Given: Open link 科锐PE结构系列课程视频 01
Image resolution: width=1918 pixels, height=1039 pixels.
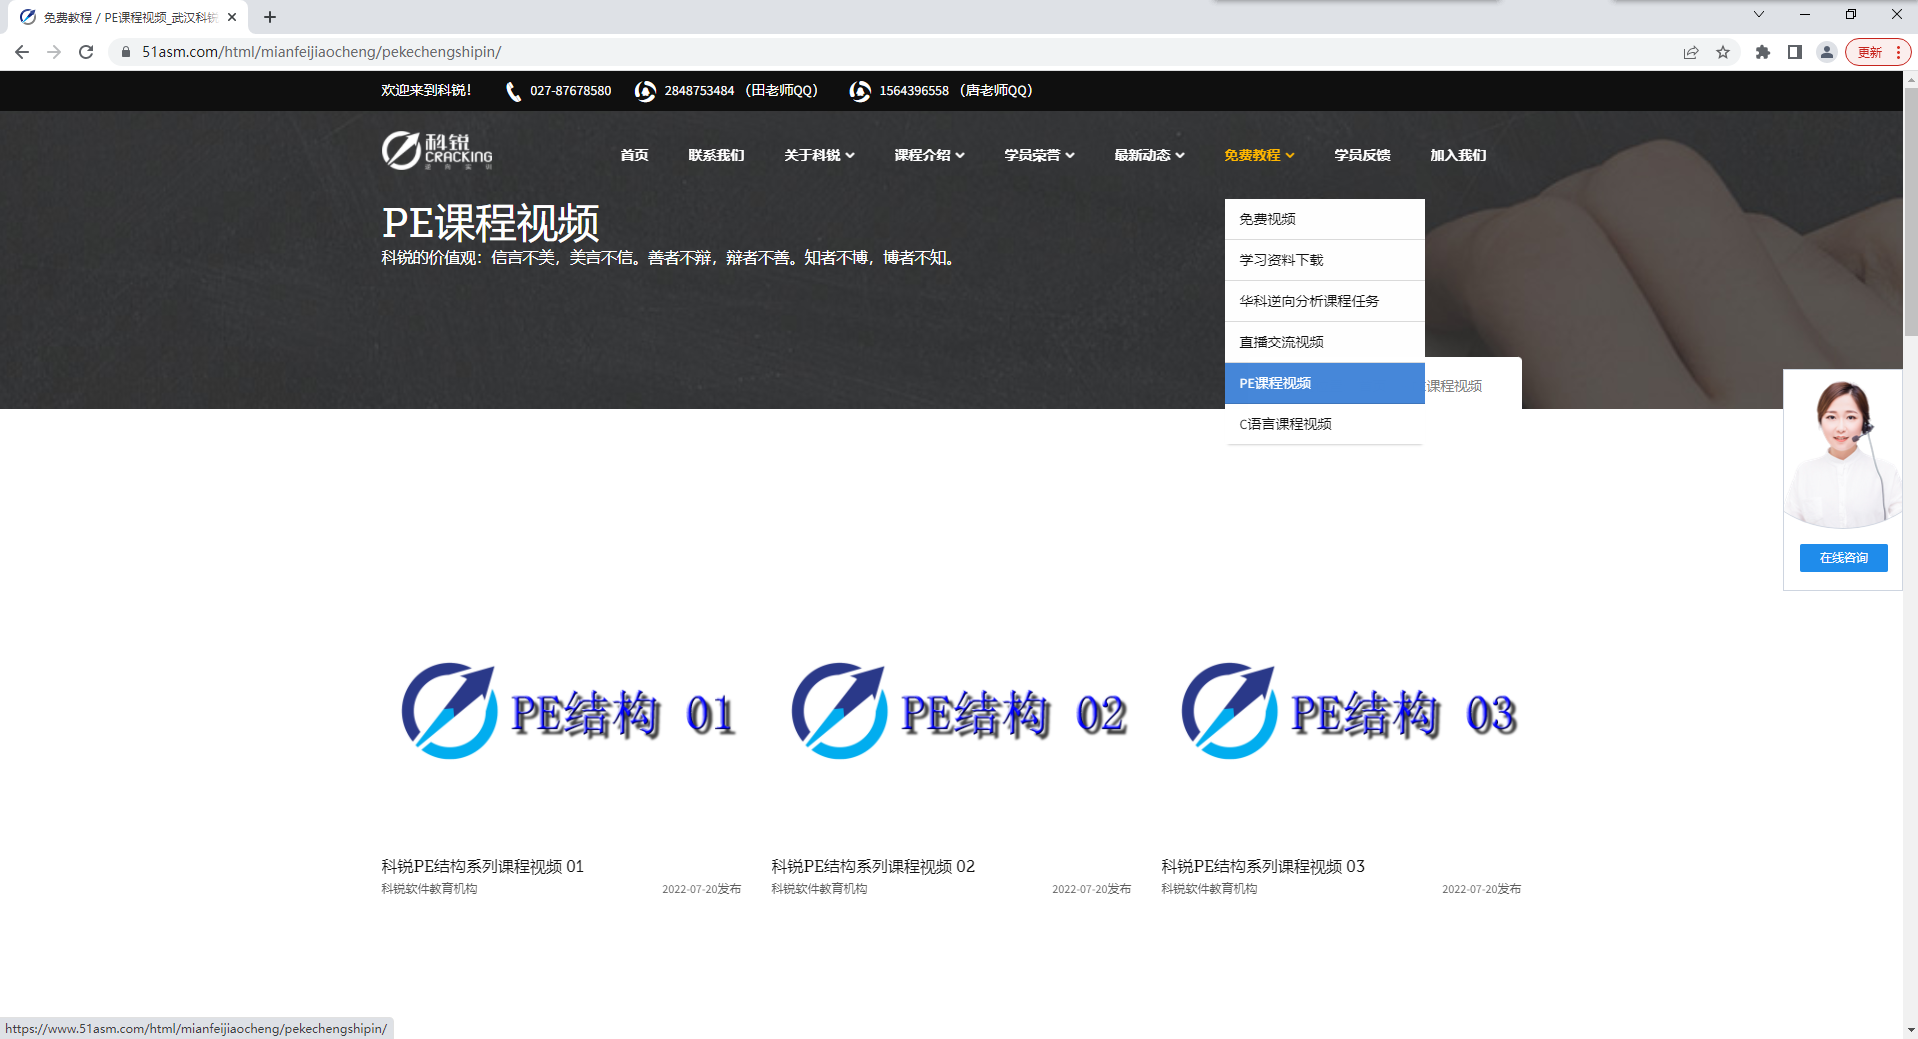Looking at the screenshot, I should tap(482, 866).
